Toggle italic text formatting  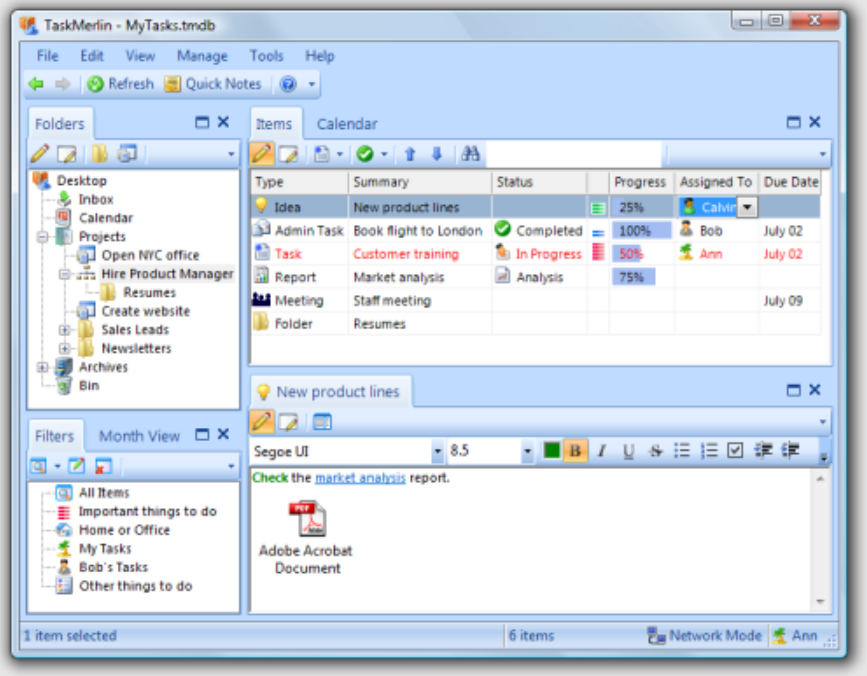tap(602, 451)
